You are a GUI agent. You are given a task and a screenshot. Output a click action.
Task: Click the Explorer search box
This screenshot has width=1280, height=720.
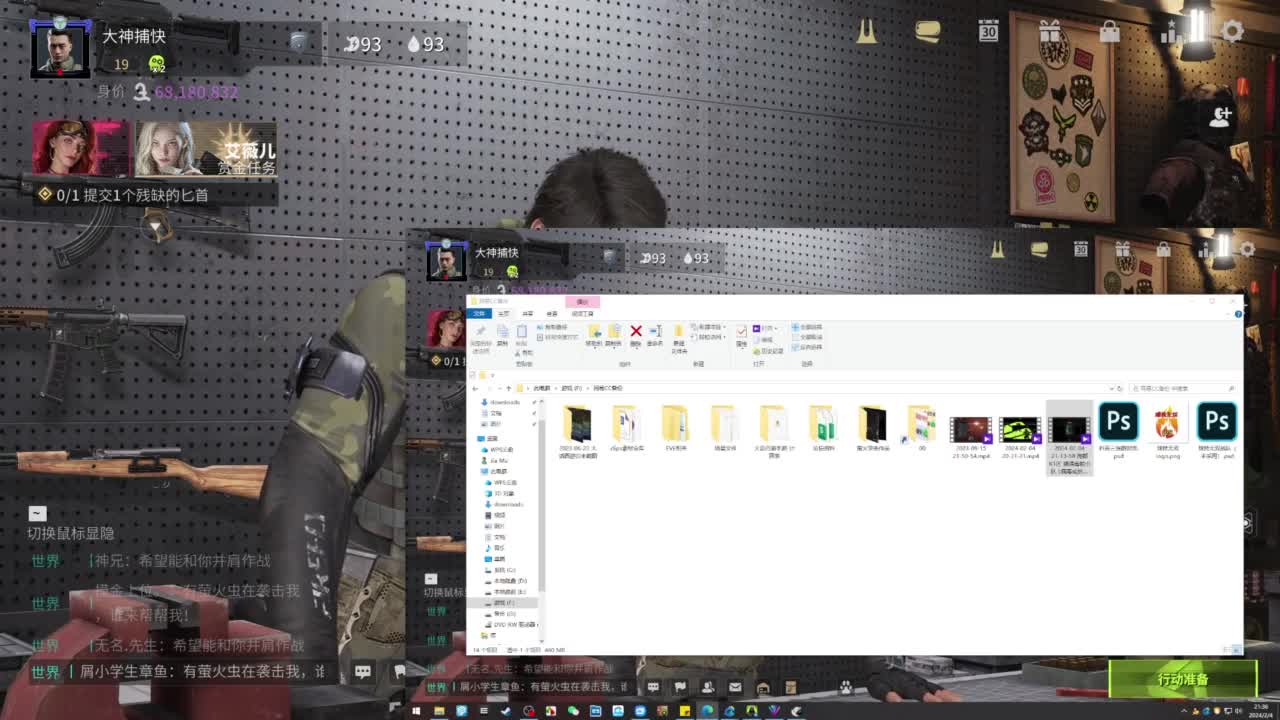point(1182,388)
